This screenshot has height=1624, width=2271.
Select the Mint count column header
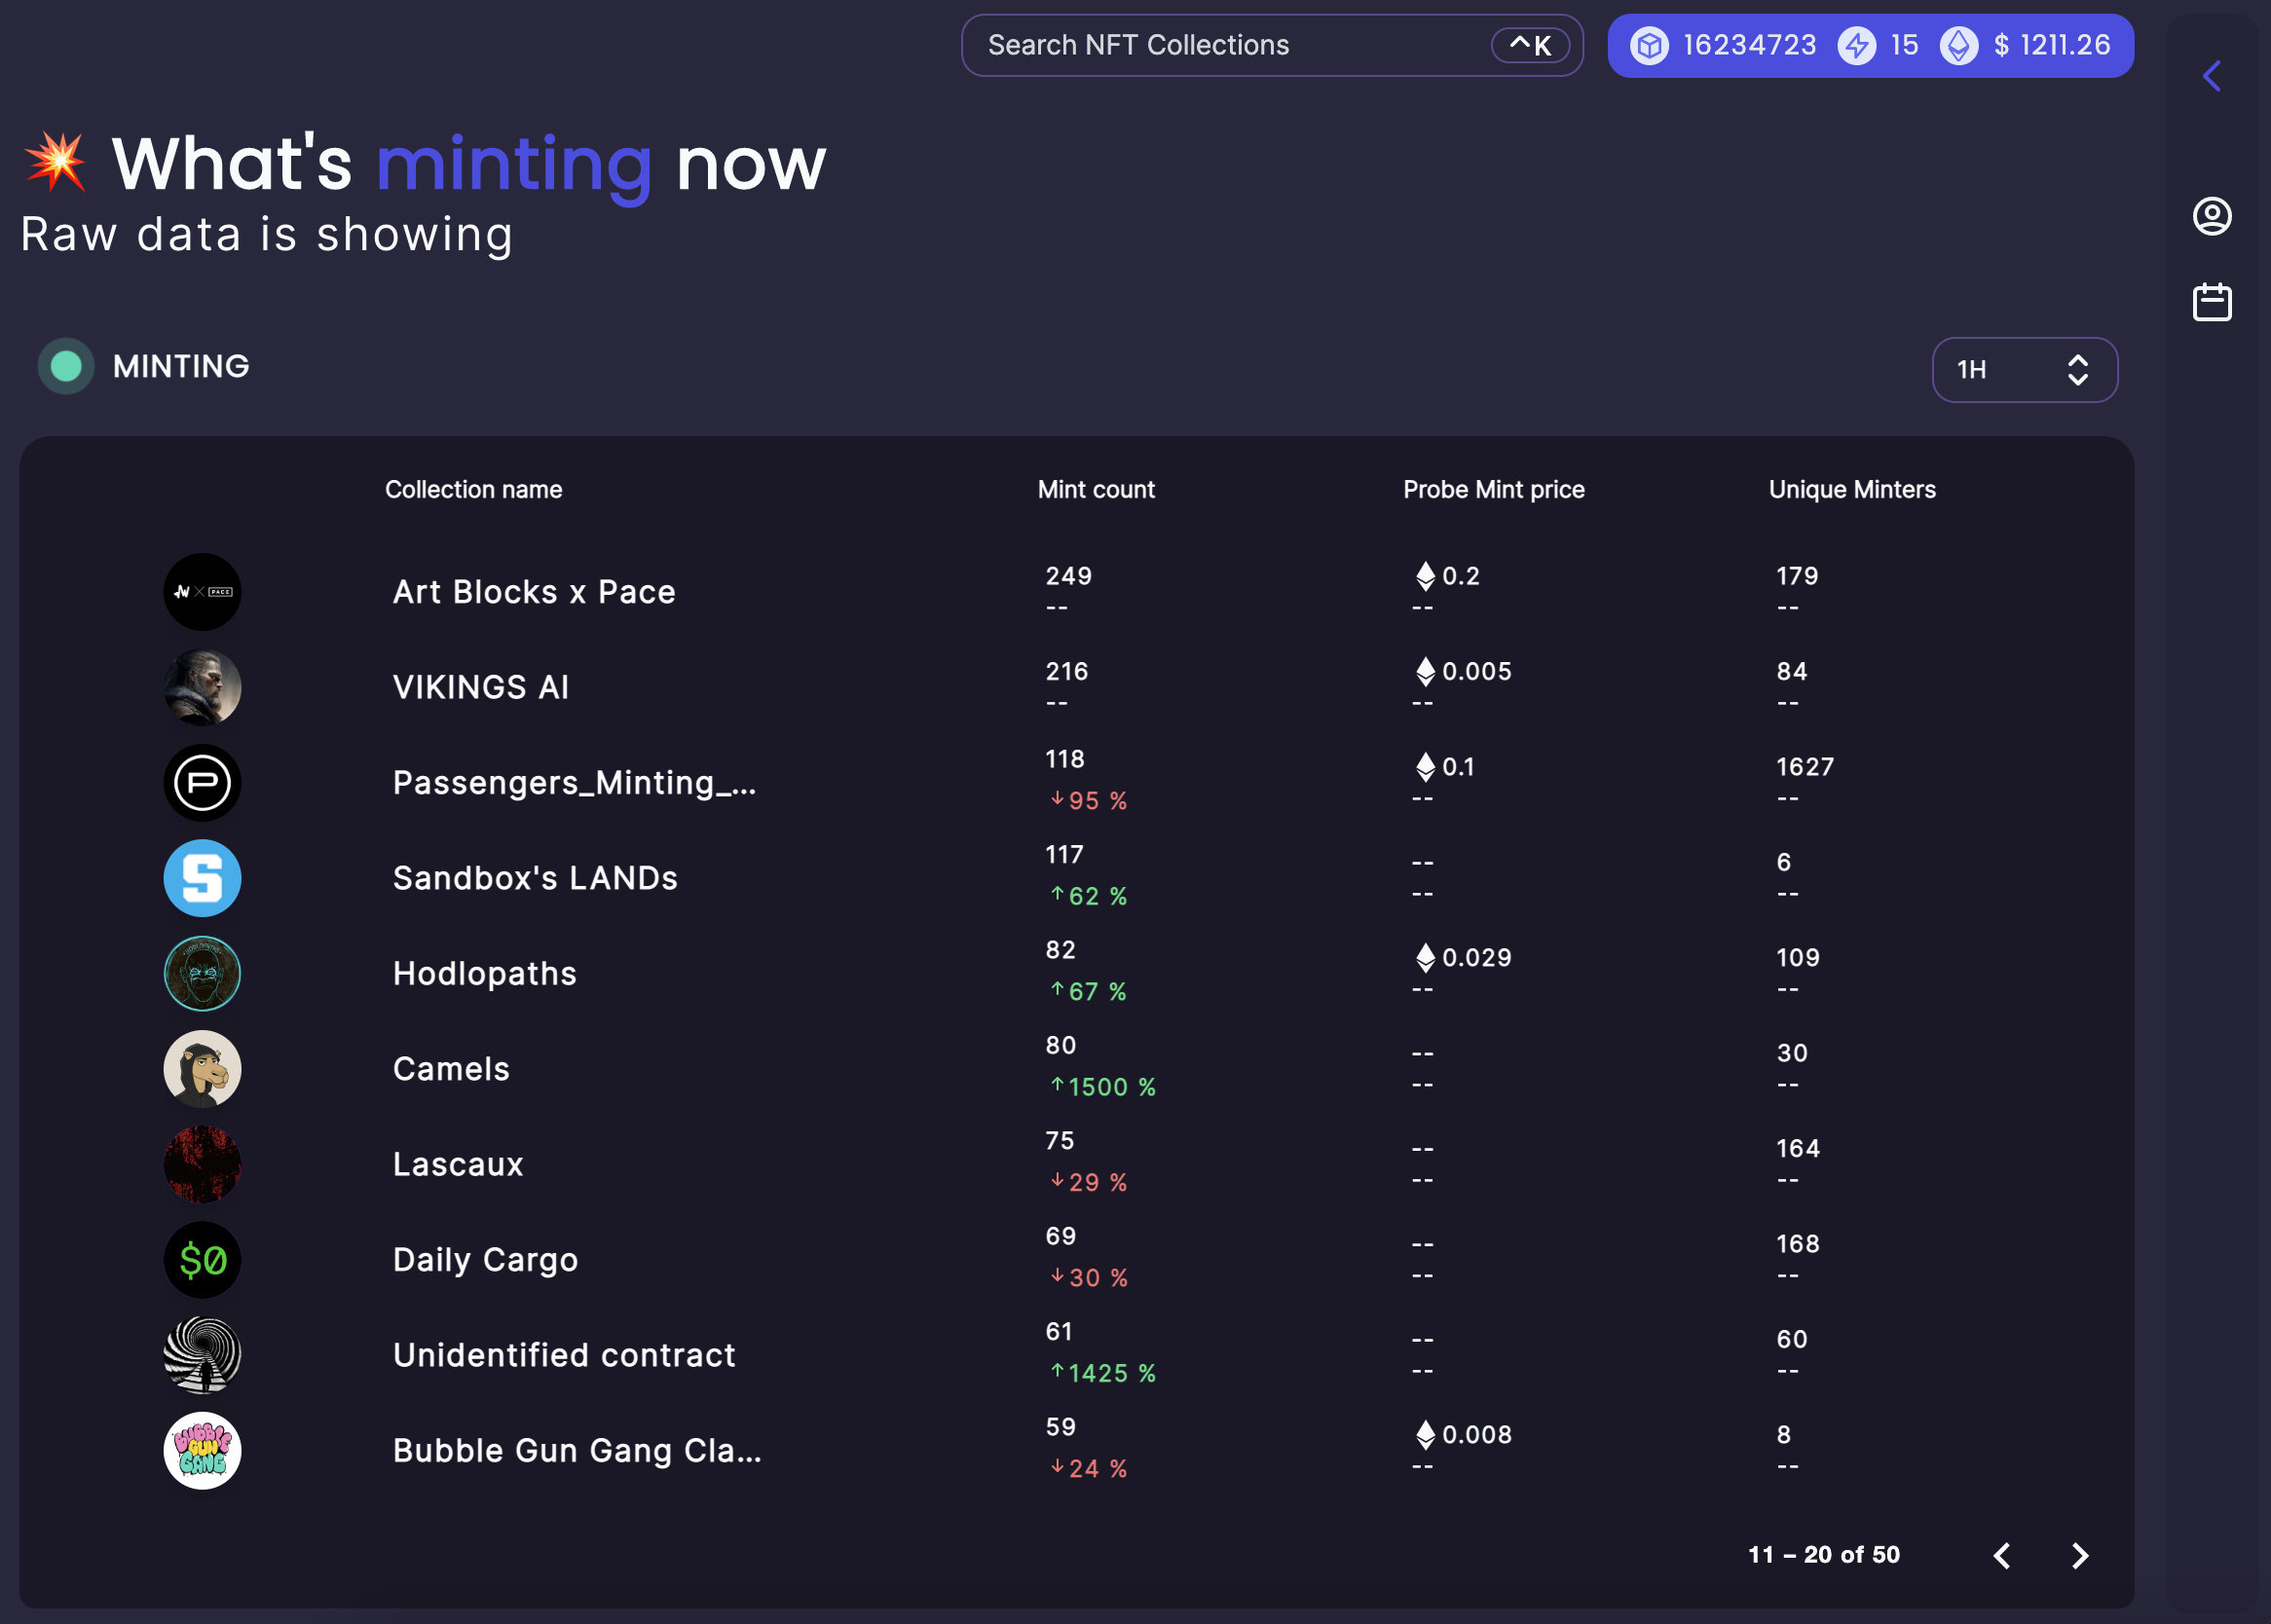[1095, 489]
